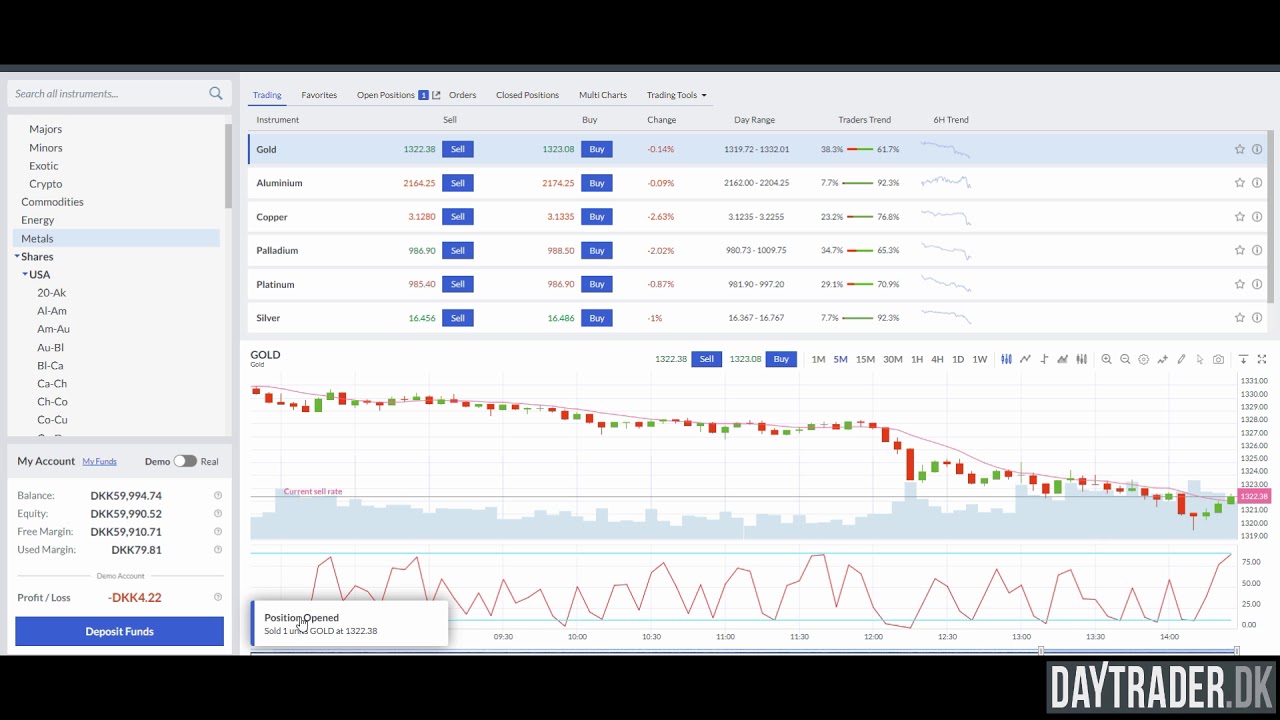Screen dimensions: 1280x720
Task: Toggle Demo / Real account switch
Action: point(185,461)
